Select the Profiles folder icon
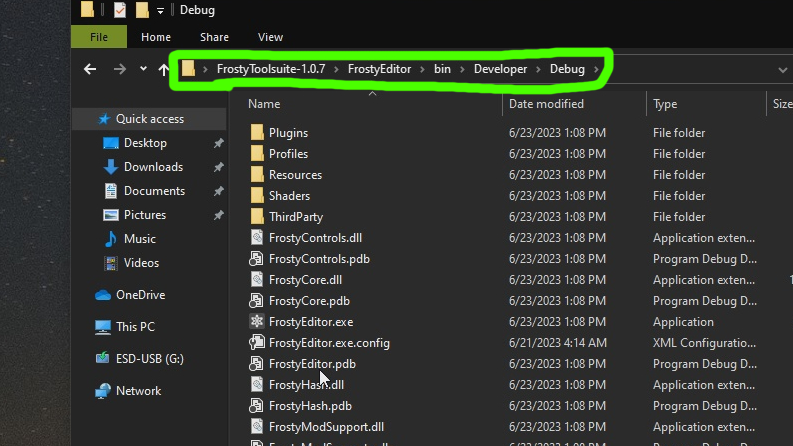 coord(257,154)
